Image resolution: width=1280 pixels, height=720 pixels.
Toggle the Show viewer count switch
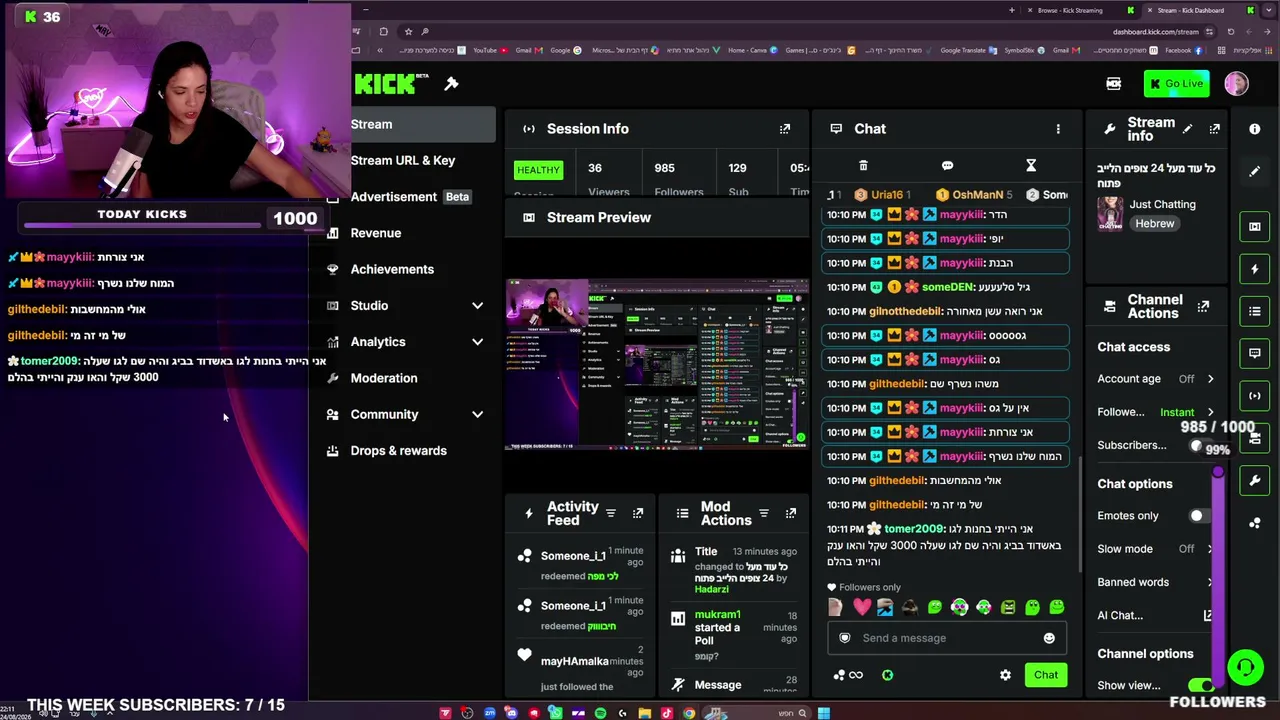[x=1201, y=685]
